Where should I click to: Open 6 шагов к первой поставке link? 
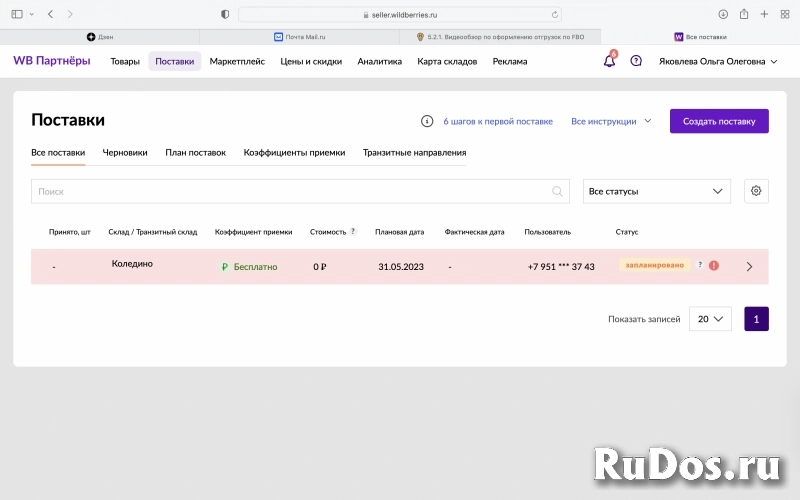[x=498, y=121]
